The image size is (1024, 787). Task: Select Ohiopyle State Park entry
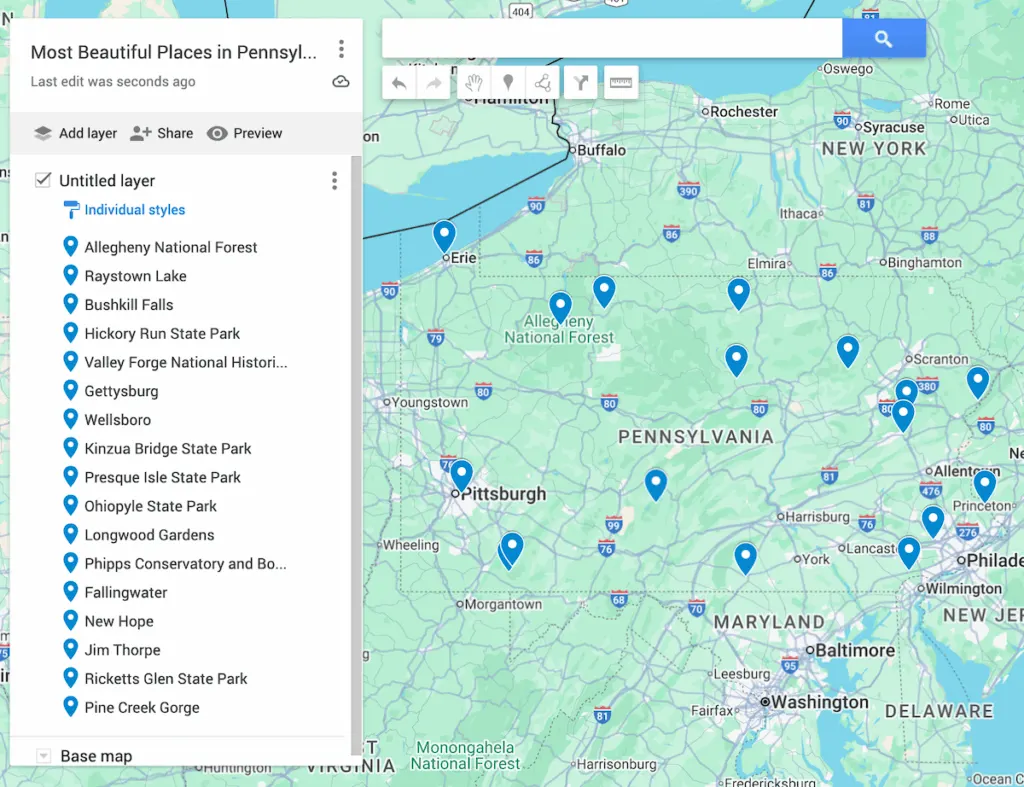(150, 506)
